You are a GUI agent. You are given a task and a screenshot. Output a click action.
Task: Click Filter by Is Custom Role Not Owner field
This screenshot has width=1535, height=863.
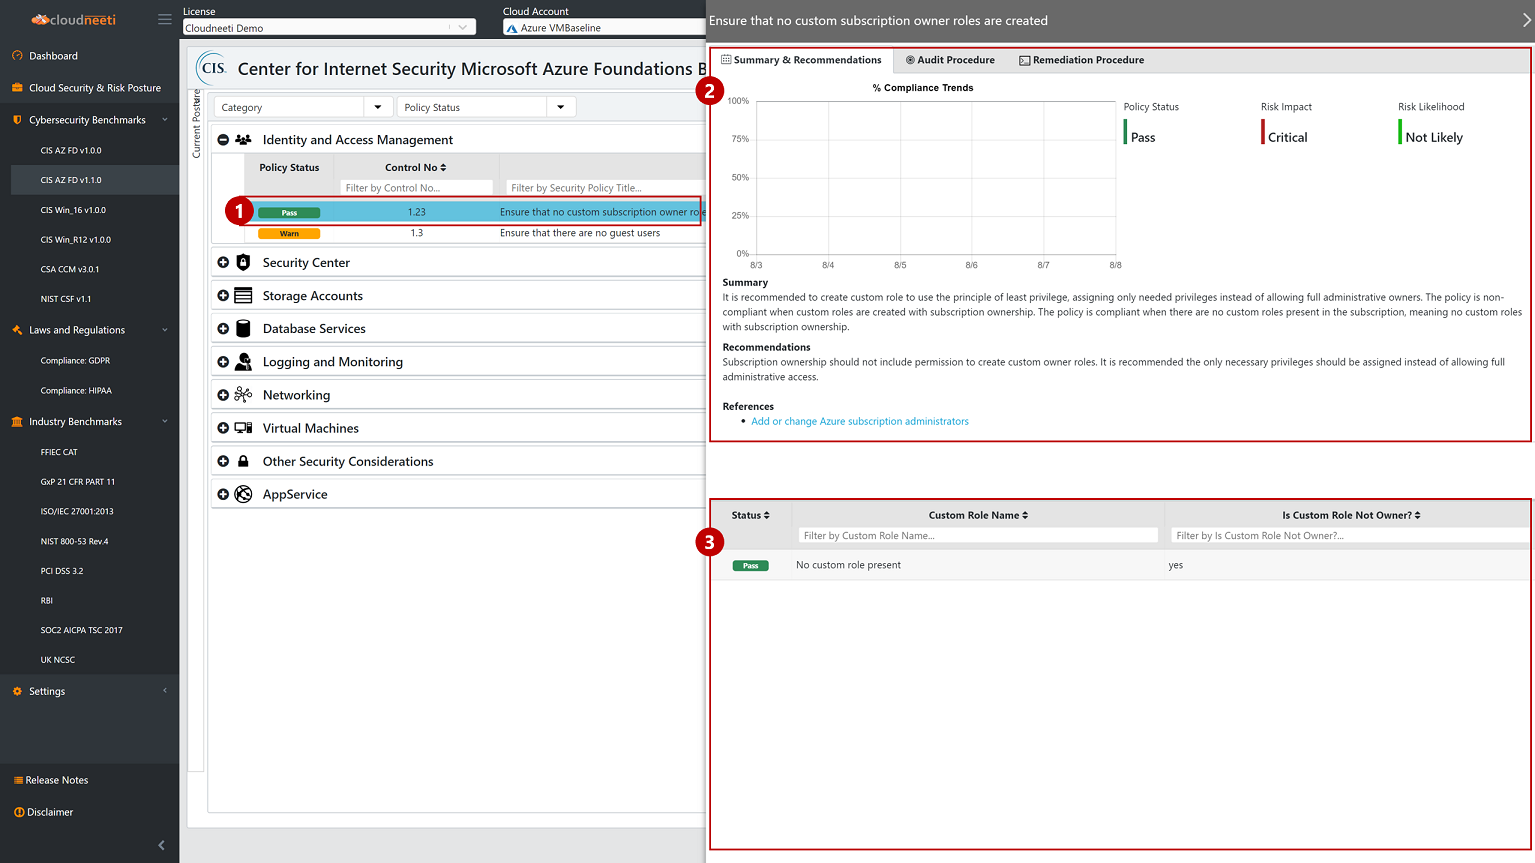tap(1350, 536)
